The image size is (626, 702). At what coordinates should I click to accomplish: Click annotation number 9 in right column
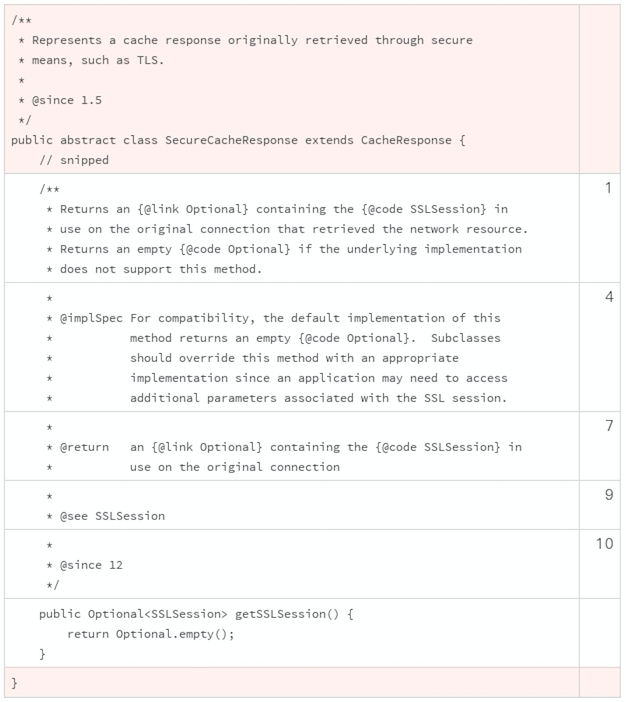coord(607,495)
